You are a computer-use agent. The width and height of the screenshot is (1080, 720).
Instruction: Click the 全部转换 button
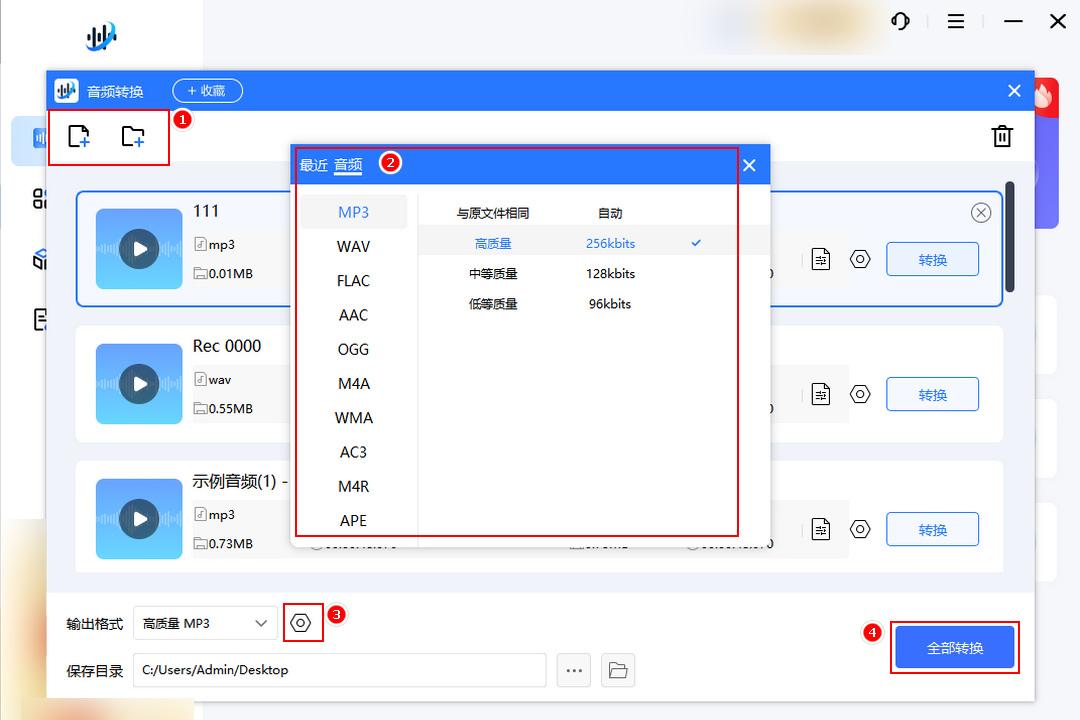tap(954, 647)
